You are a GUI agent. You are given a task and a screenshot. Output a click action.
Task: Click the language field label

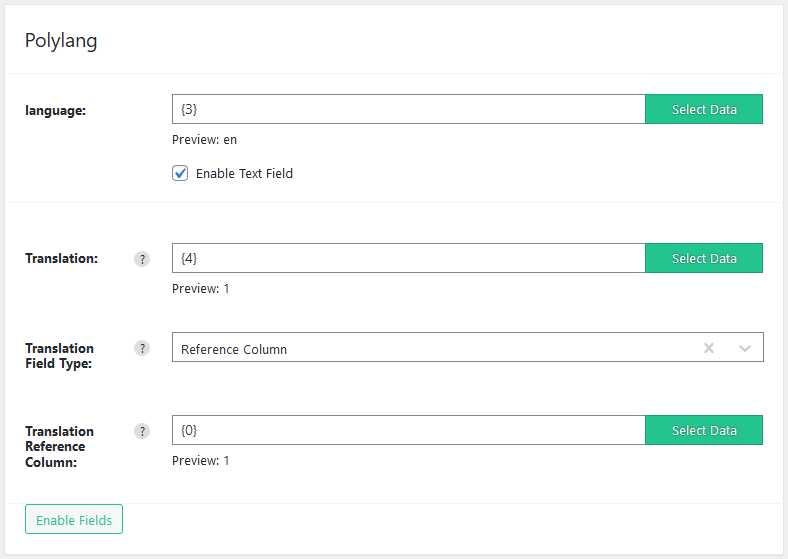tap(55, 111)
